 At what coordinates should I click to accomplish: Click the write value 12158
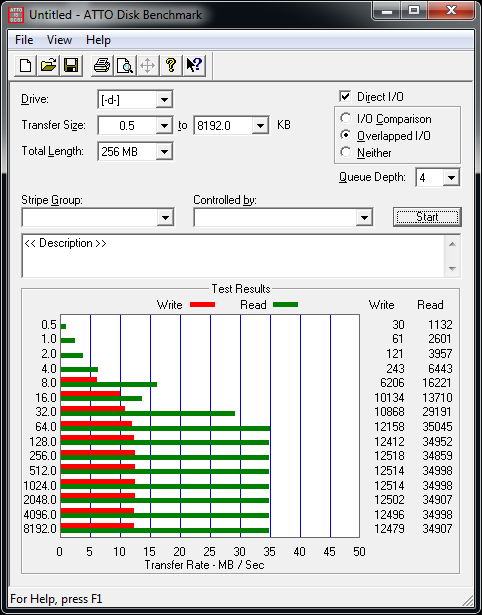[x=389, y=427]
